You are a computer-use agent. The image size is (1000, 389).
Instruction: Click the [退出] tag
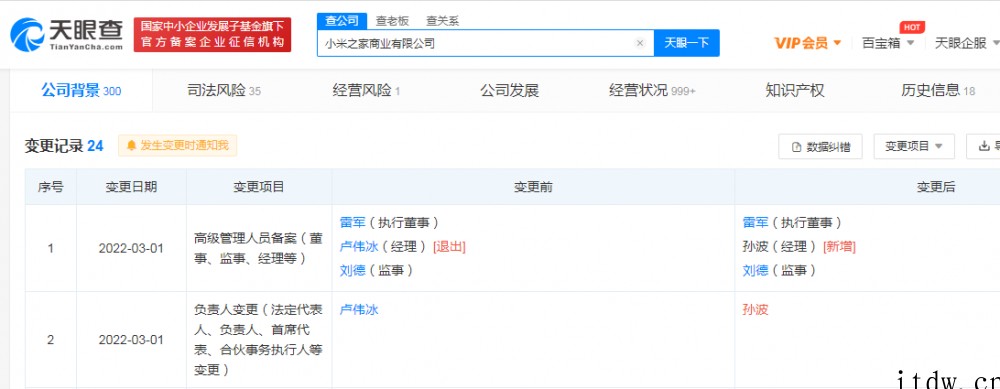coord(449,247)
